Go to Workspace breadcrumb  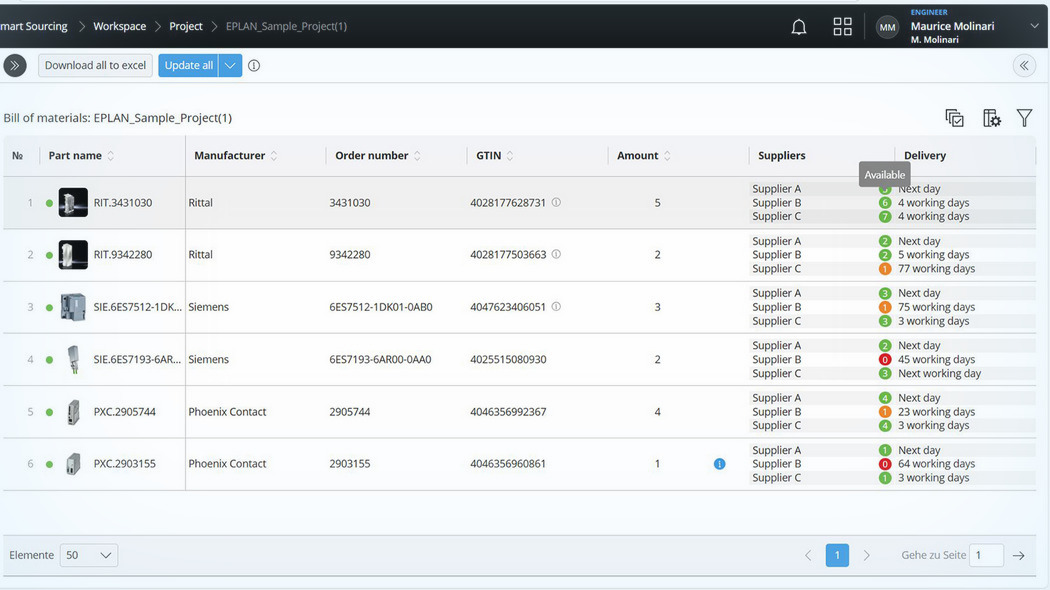[x=119, y=26]
